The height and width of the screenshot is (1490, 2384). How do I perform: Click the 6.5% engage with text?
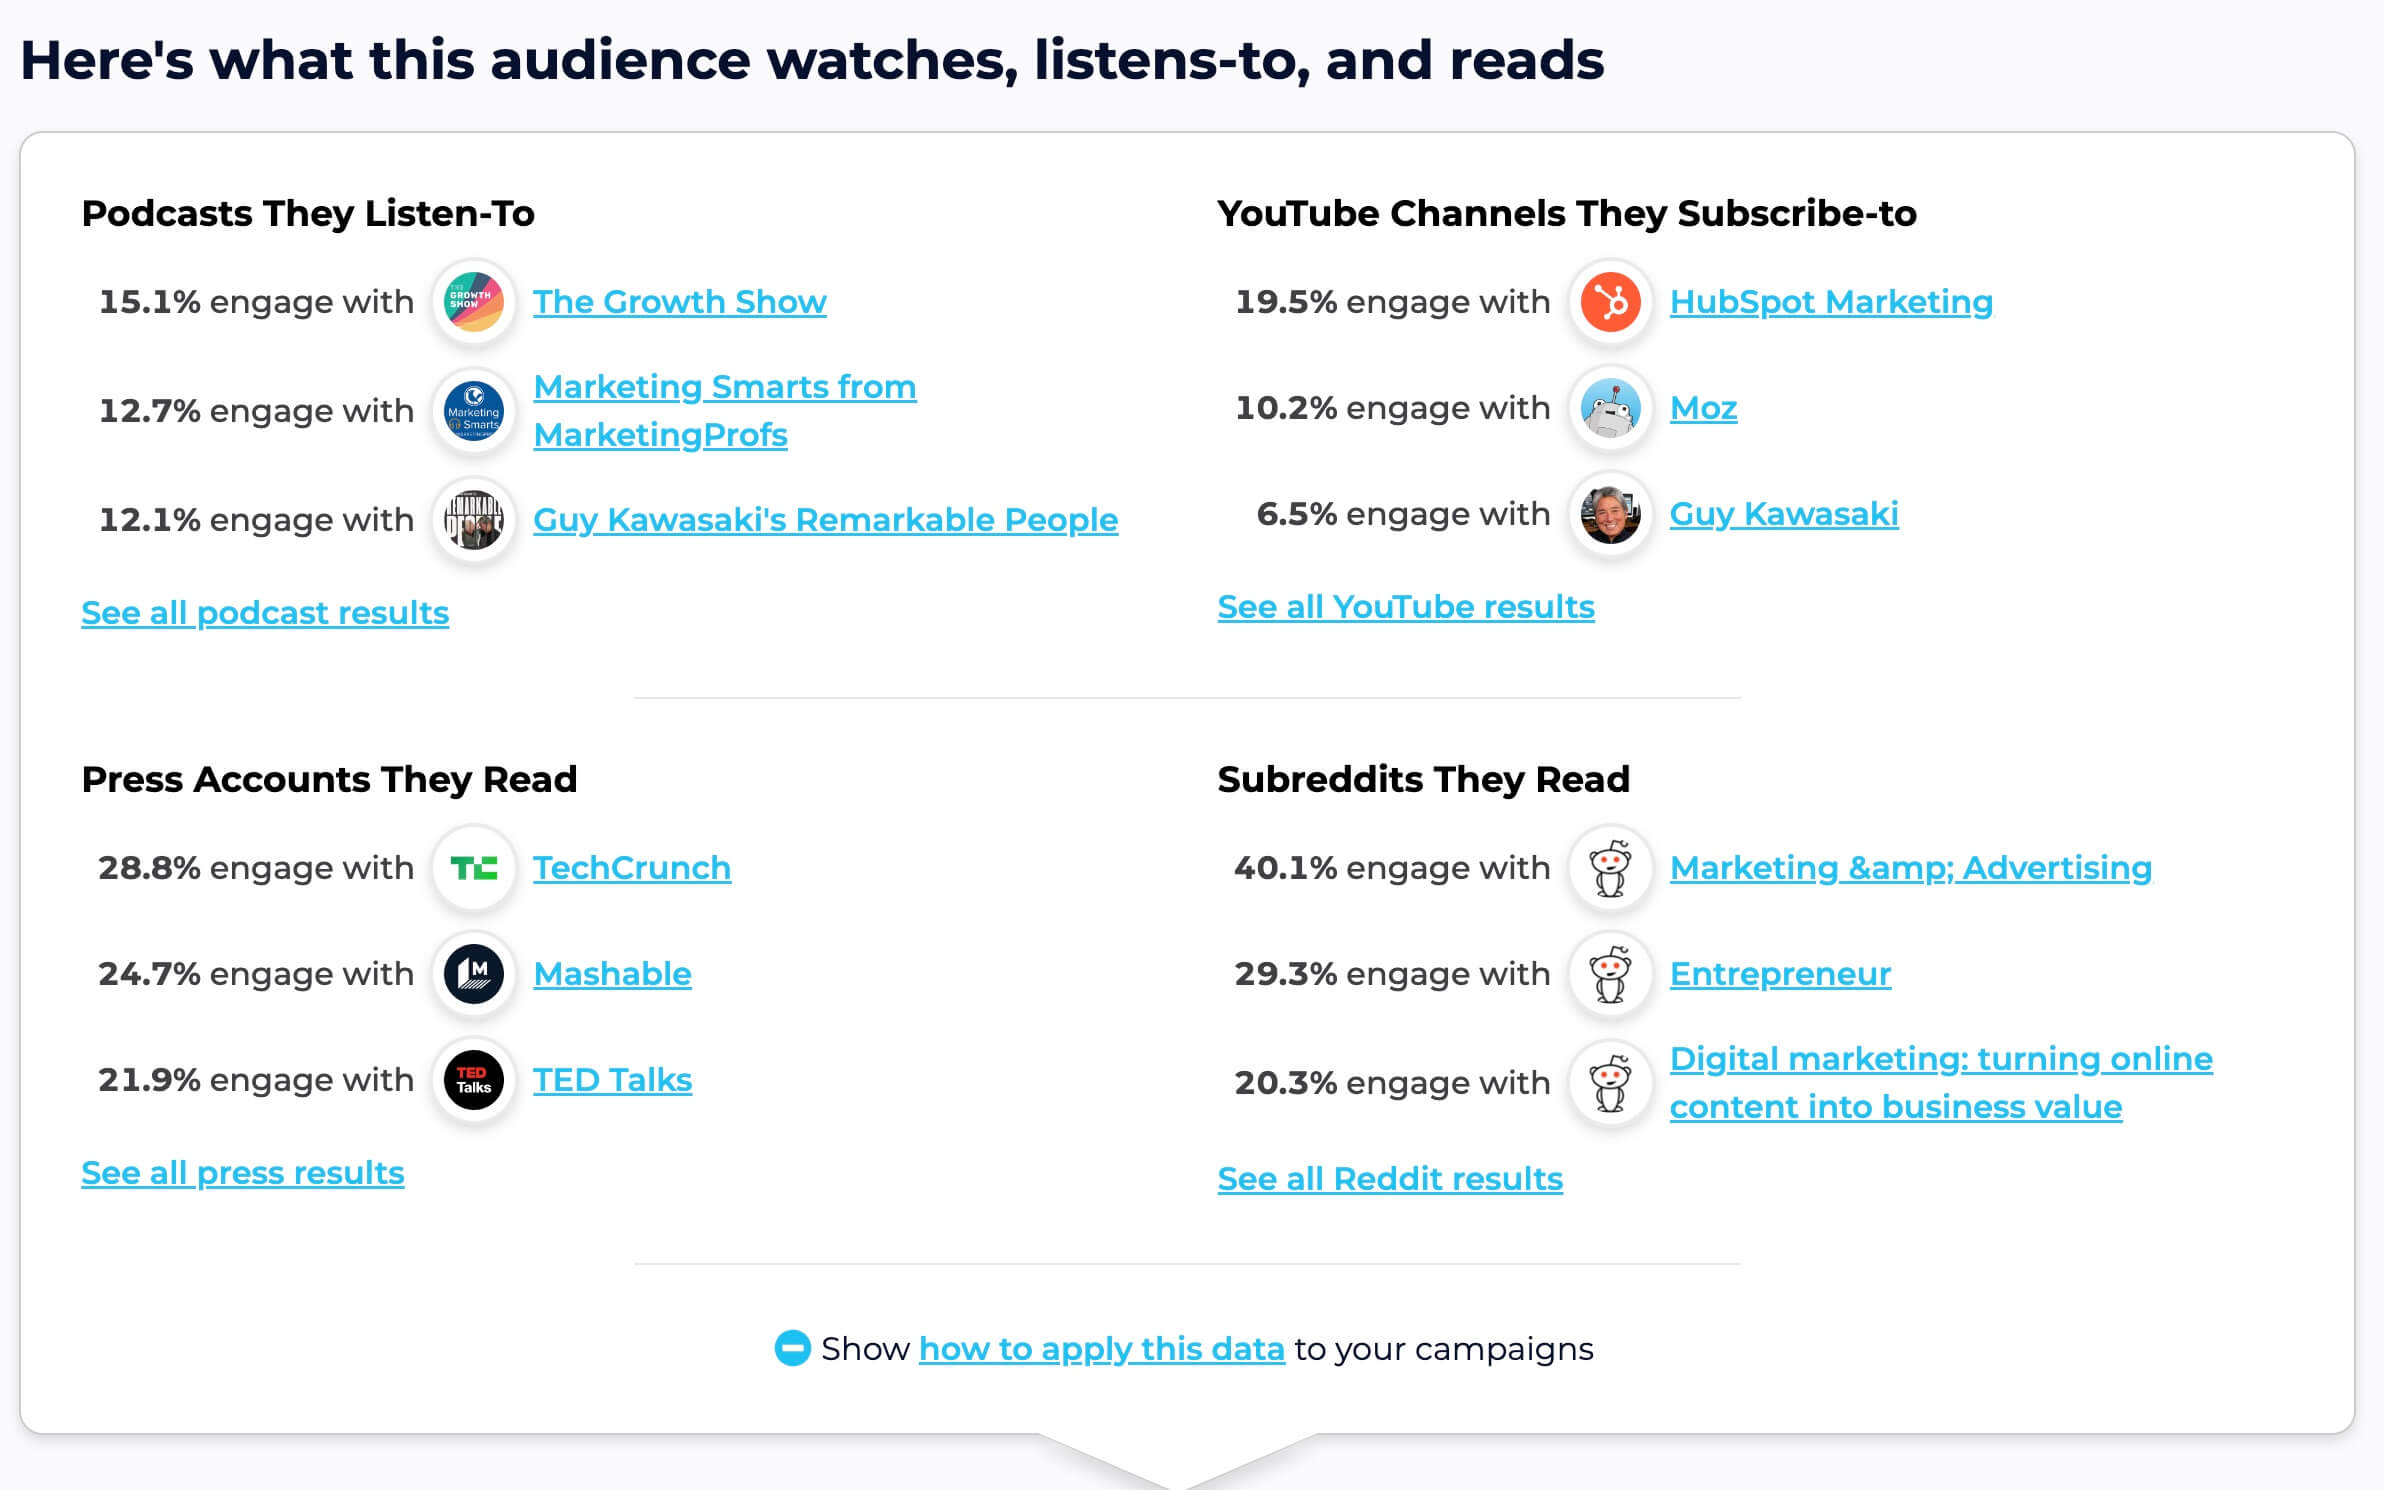coord(1404,514)
